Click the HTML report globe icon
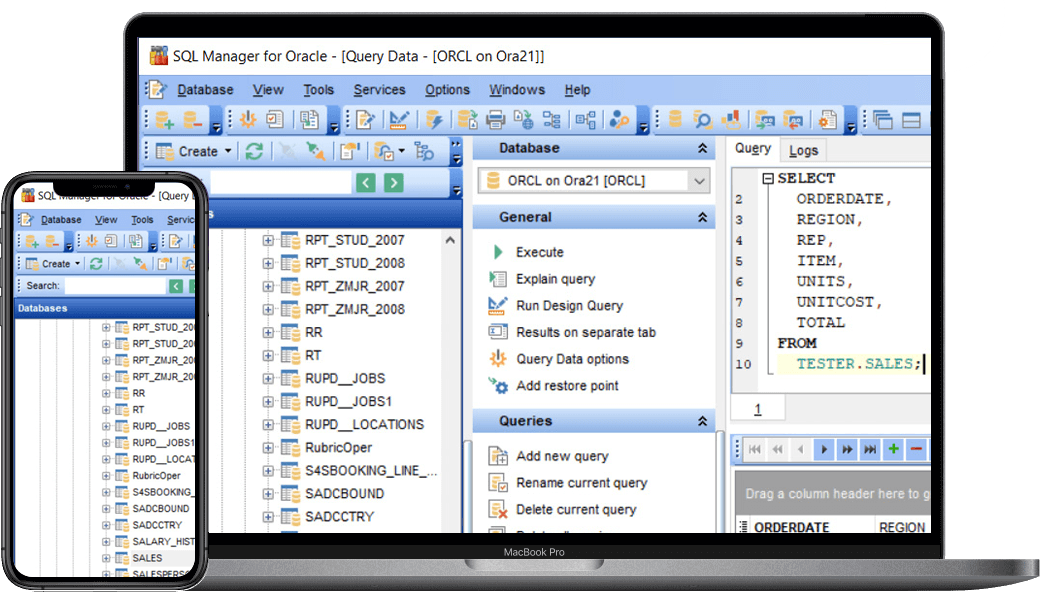Screen dimensions: 1041x593 coord(523,120)
